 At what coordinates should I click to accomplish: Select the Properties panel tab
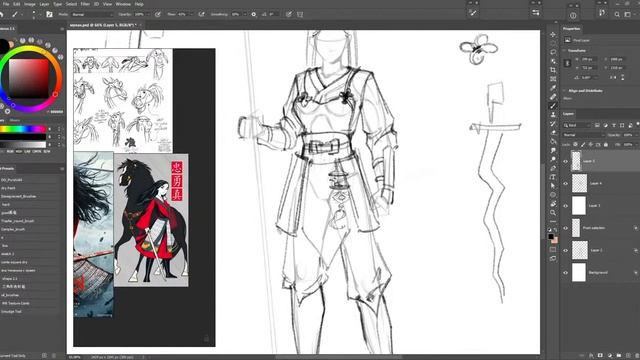click(571, 29)
